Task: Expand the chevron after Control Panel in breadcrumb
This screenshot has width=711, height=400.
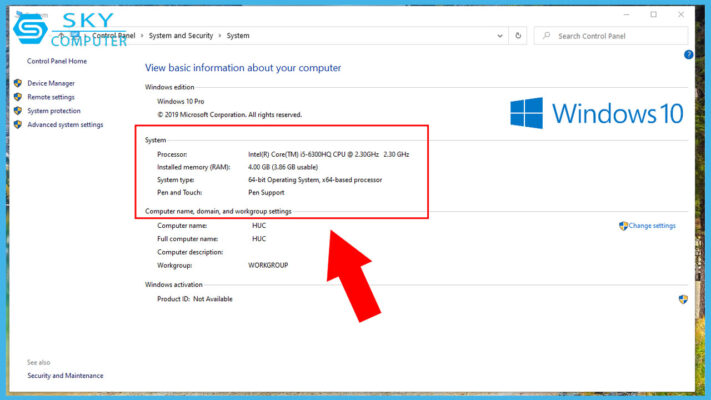Action: pos(143,35)
